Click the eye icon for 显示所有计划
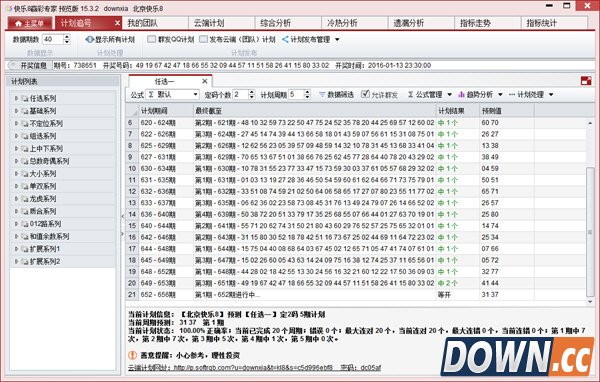 tap(90, 39)
